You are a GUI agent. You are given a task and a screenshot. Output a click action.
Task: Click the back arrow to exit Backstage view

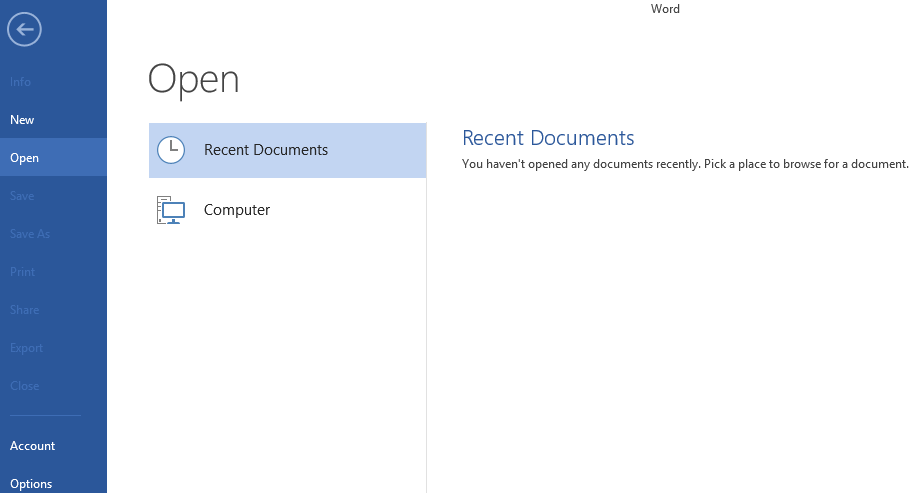[24, 30]
